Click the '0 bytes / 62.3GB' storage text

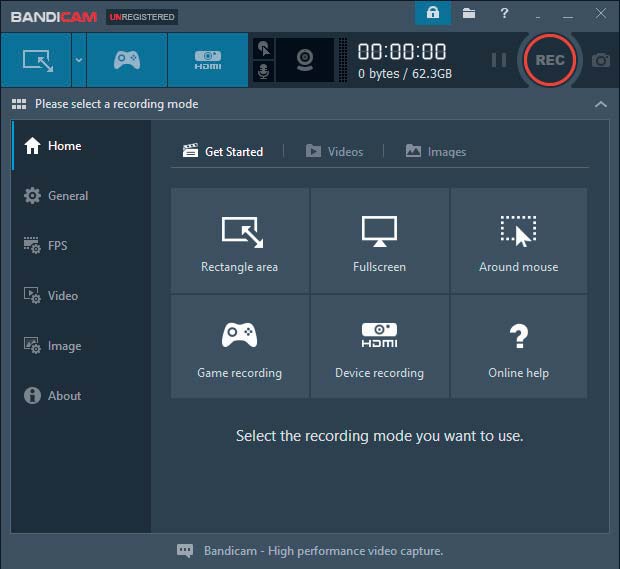coord(405,74)
